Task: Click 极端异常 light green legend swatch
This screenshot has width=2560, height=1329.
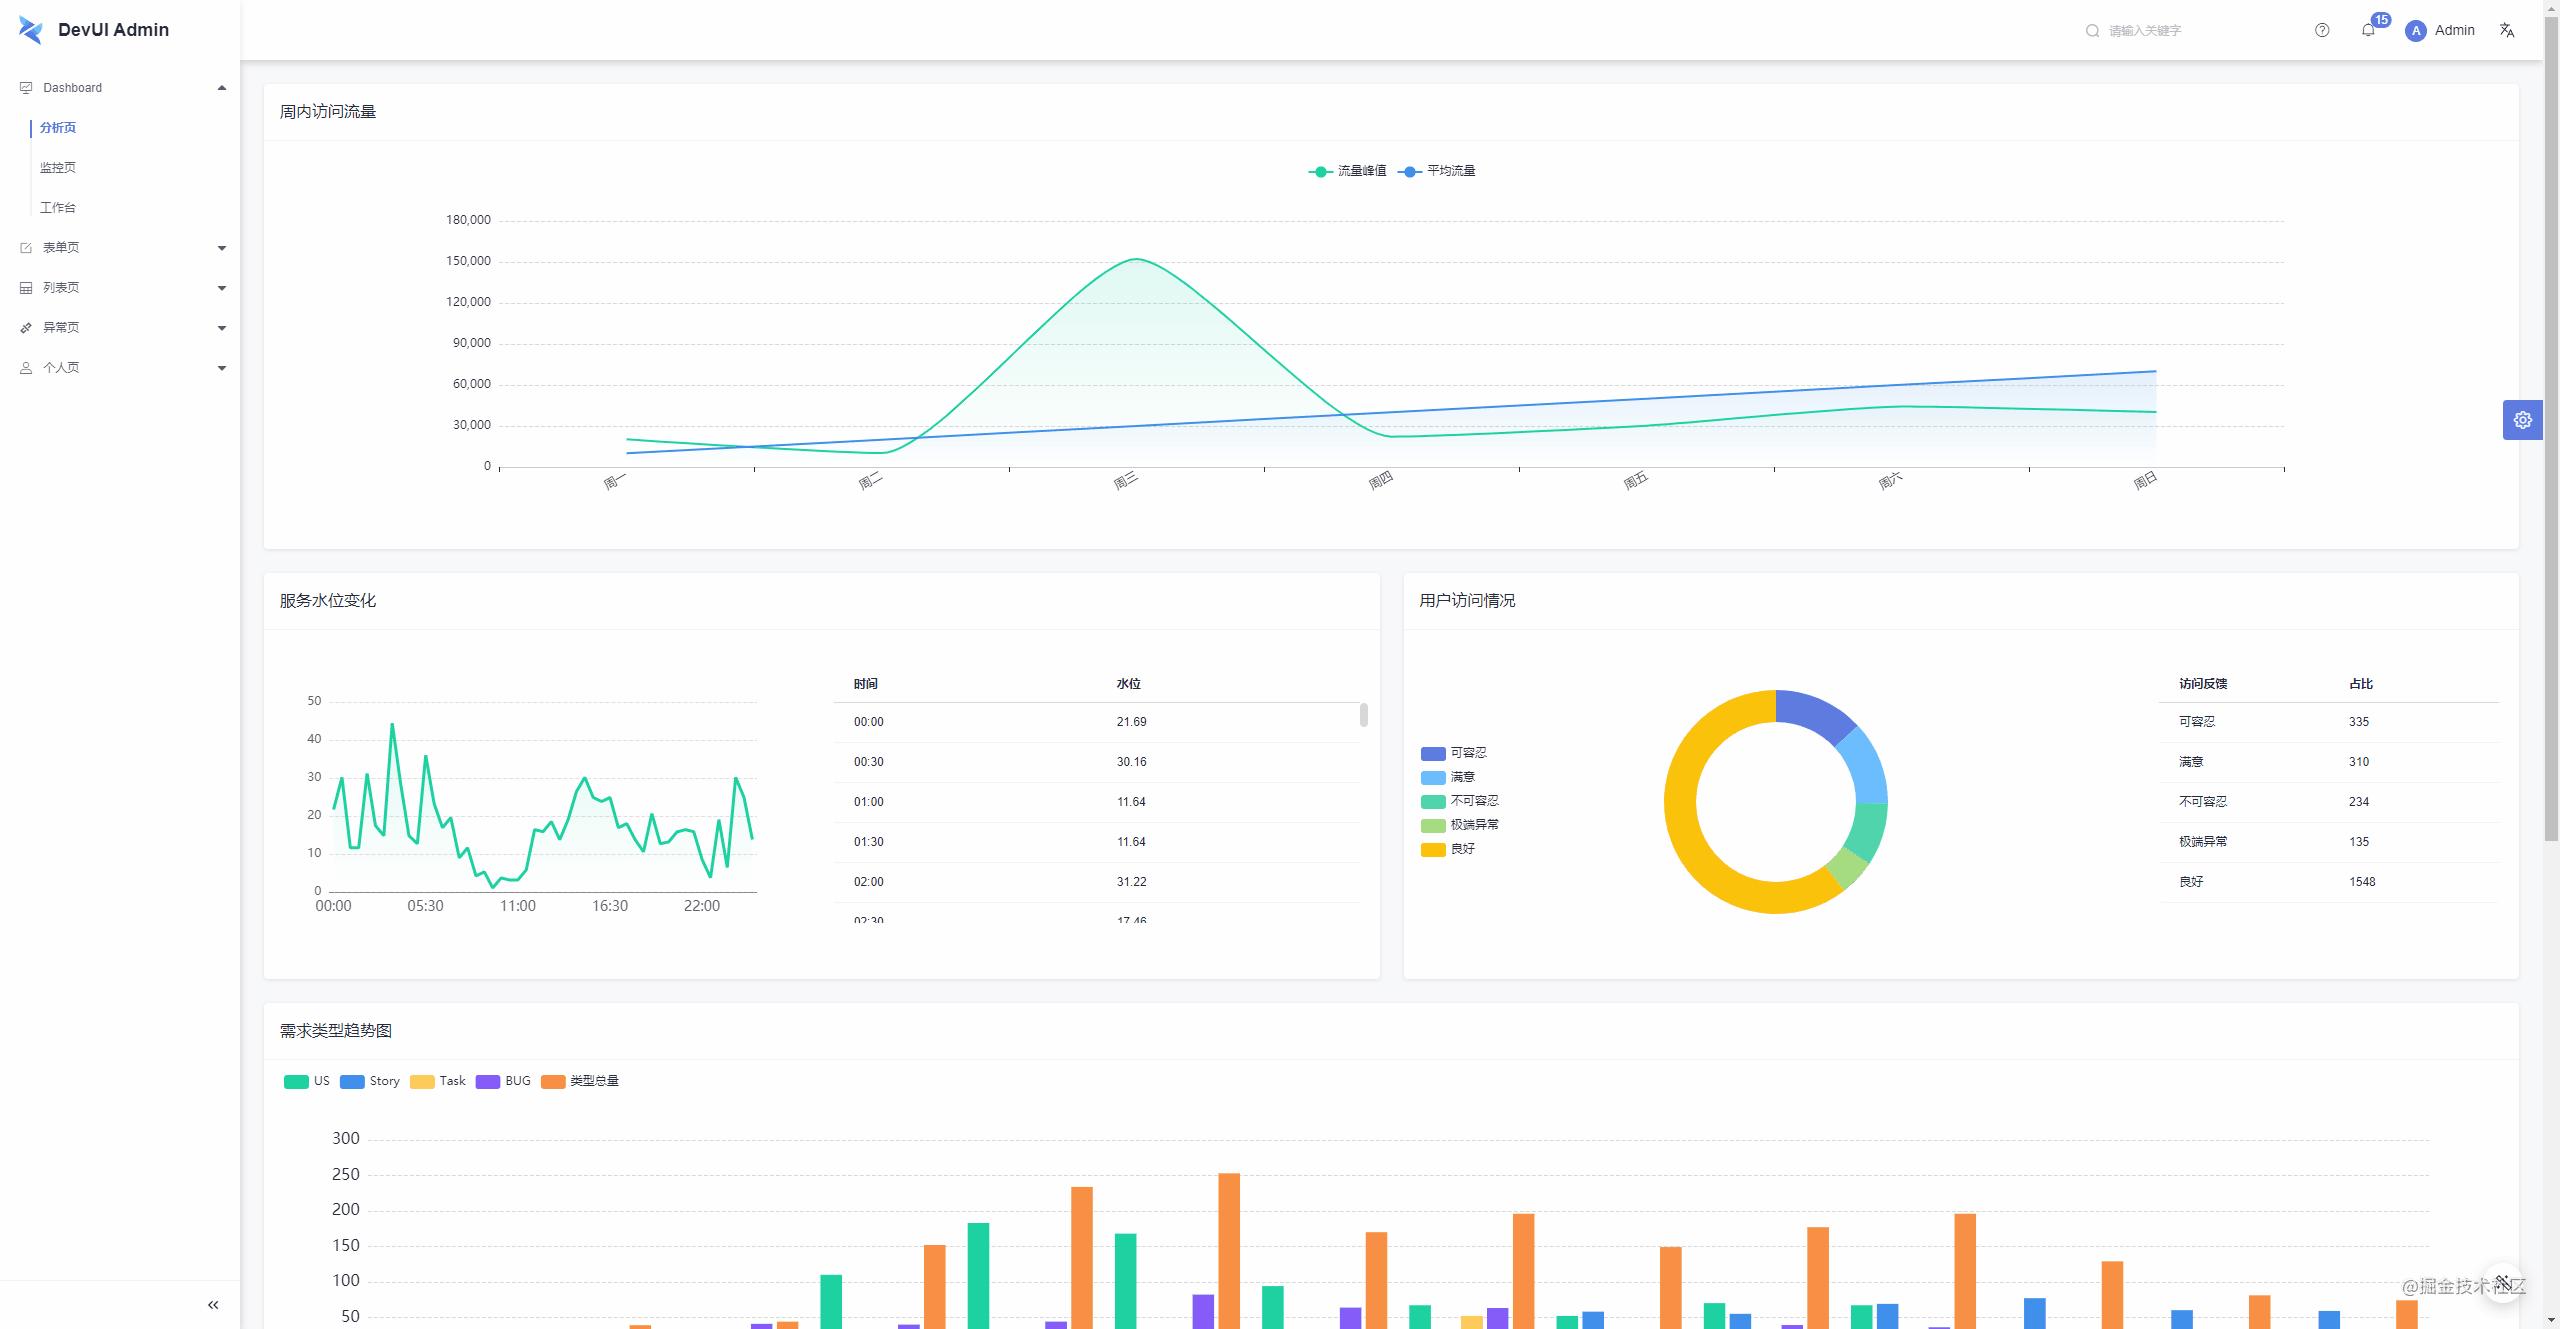Action: [1433, 825]
